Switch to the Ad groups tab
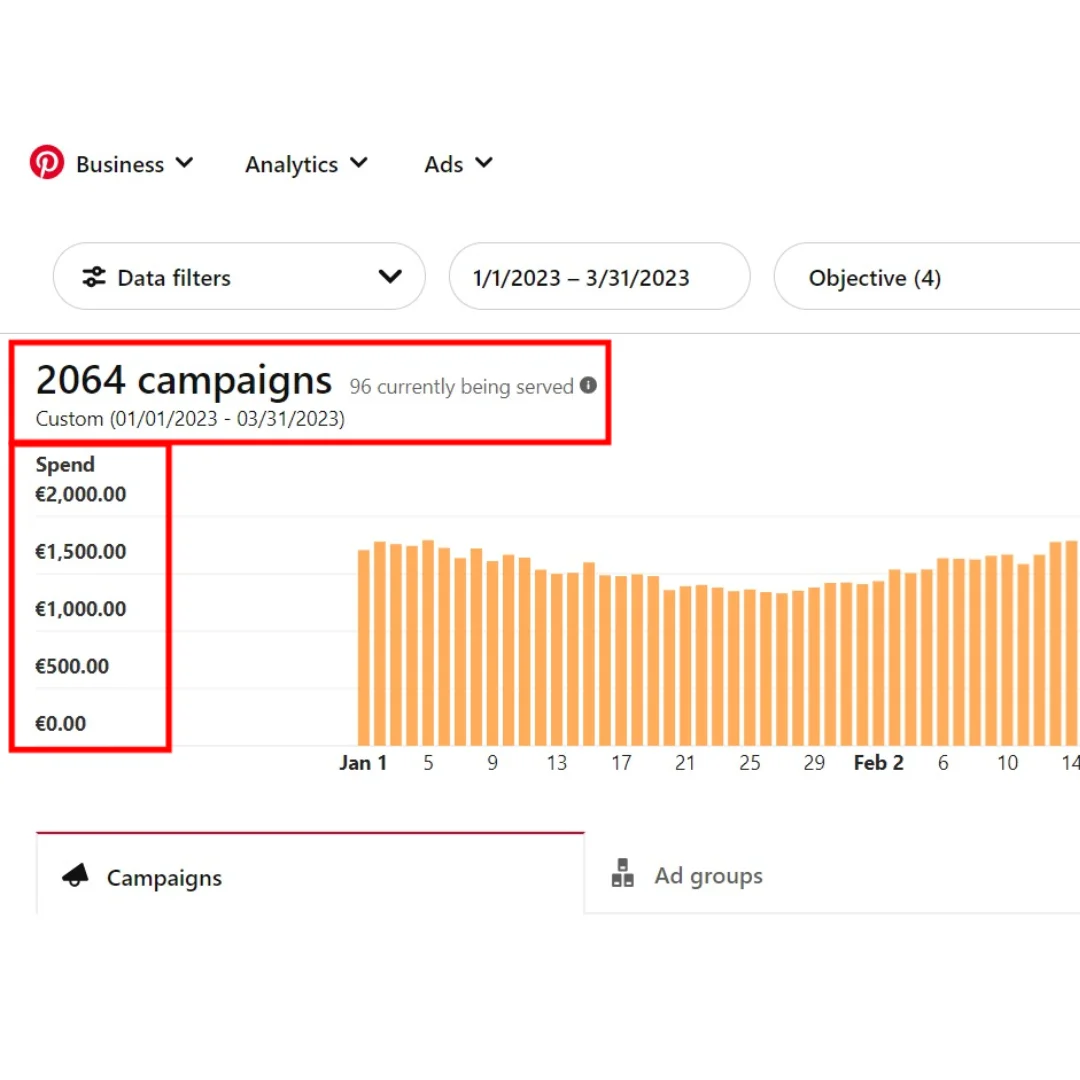Screen dimensions: 1080x1080 [708, 876]
